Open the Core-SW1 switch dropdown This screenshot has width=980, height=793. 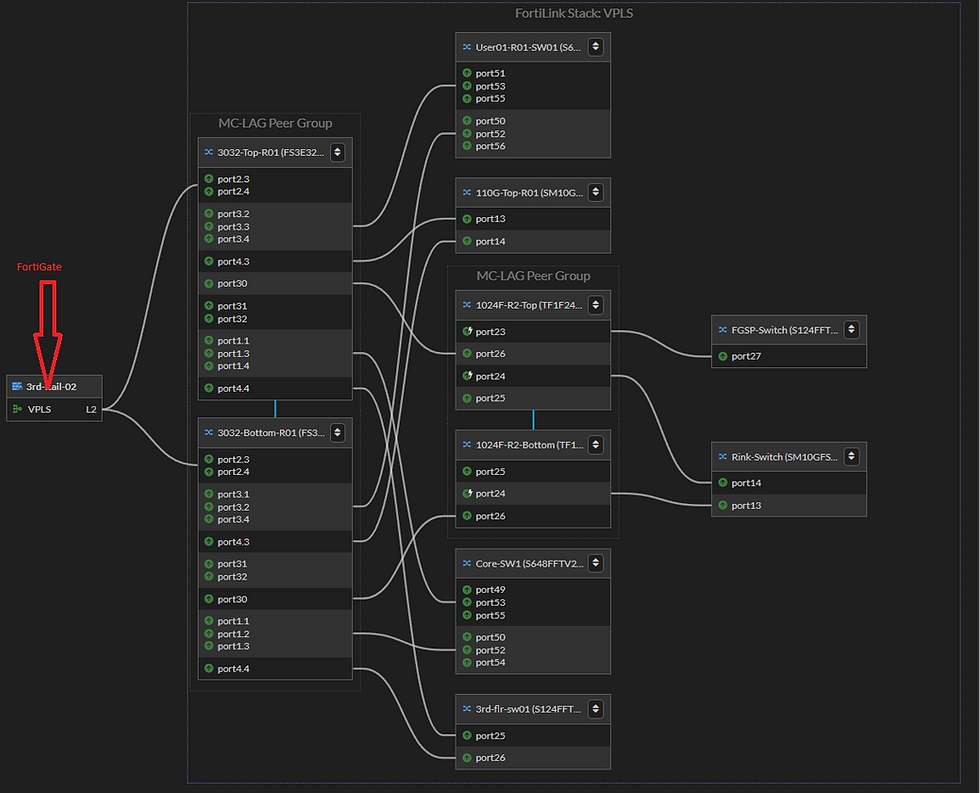[596, 563]
